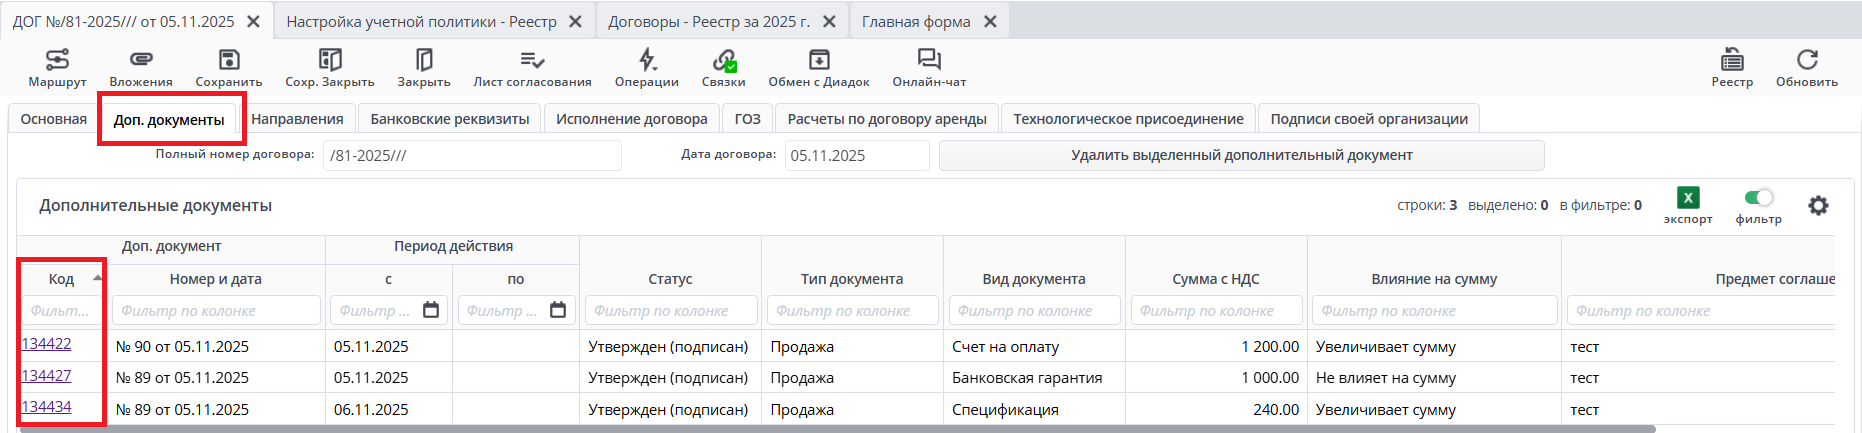Open Вложения attachments
Viewport: 1862px width, 433px height.
tap(141, 61)
